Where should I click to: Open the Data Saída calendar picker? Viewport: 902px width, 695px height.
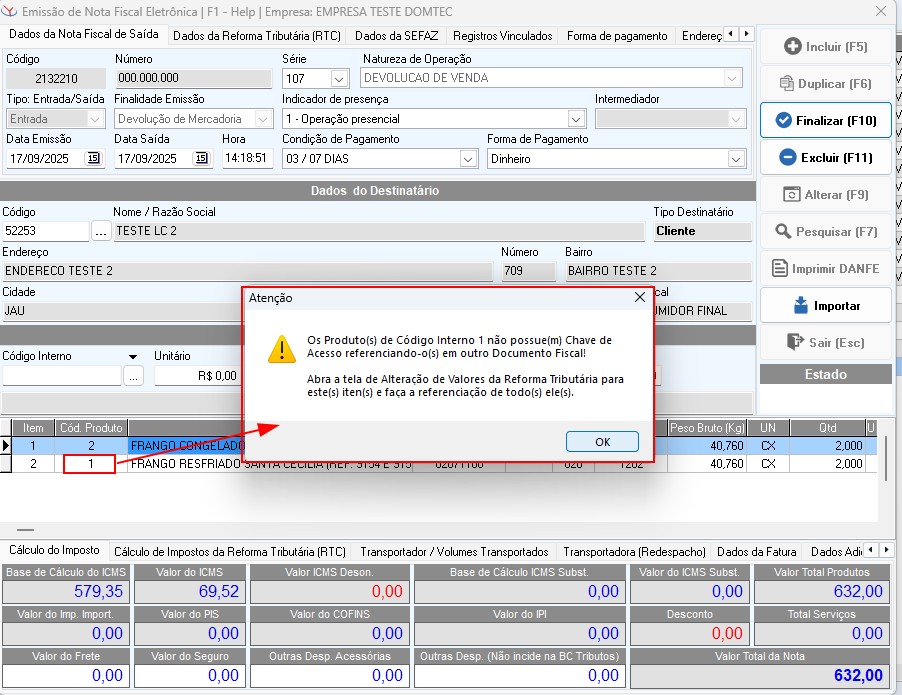point(201,158)
